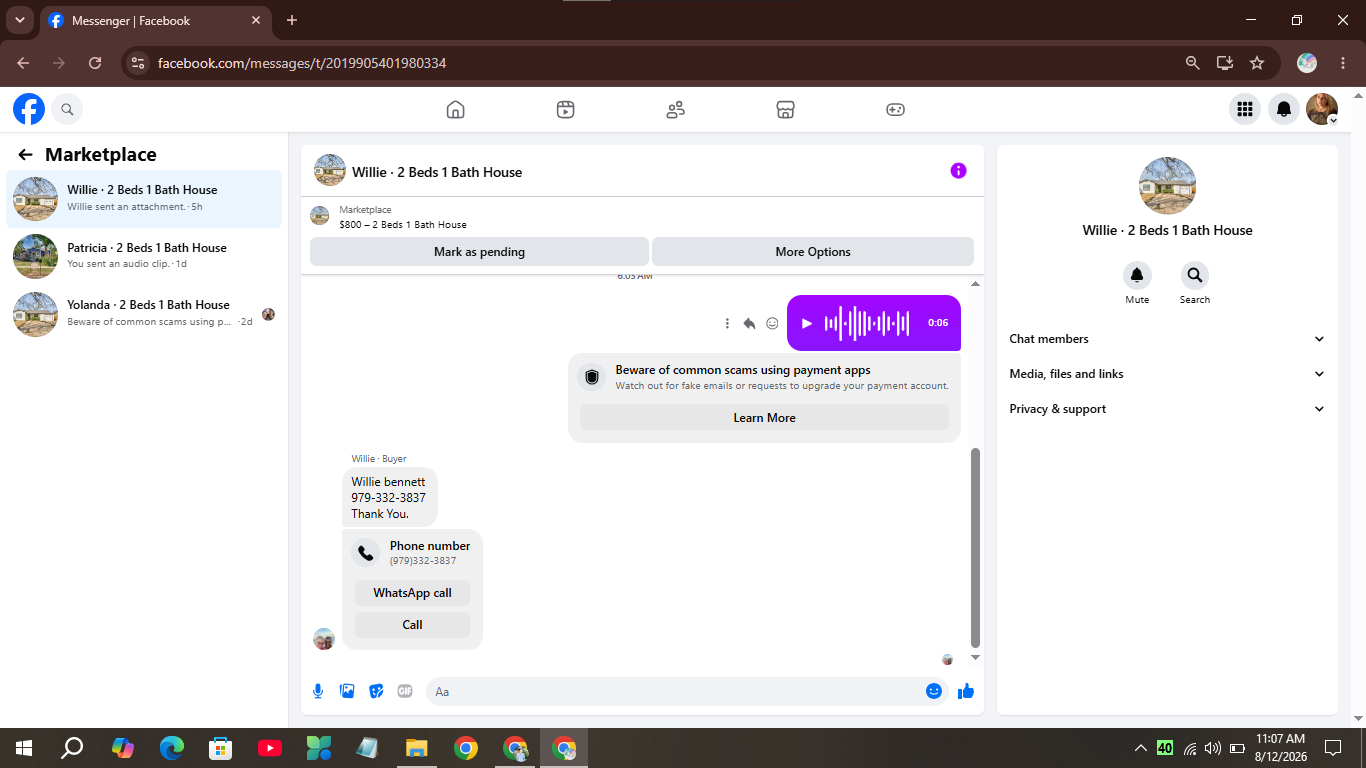View site information icon

138,63
